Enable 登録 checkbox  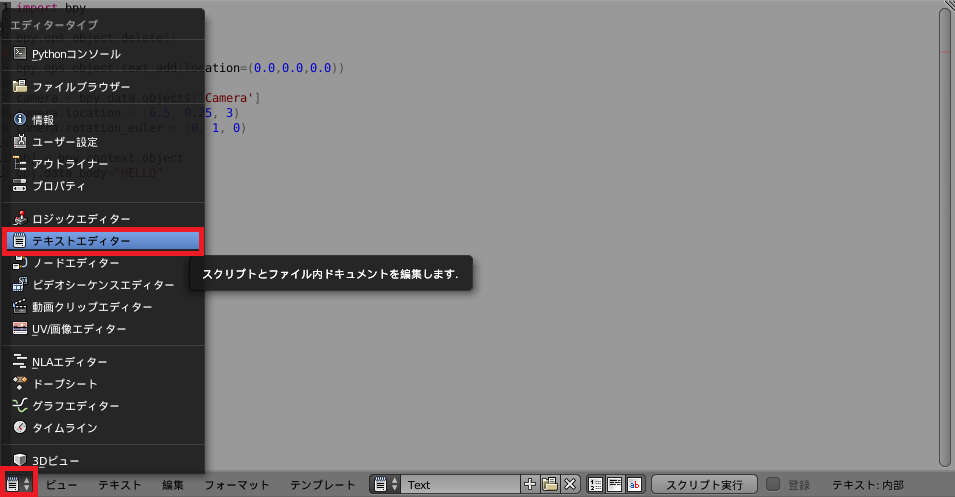(x=773, y=484)
